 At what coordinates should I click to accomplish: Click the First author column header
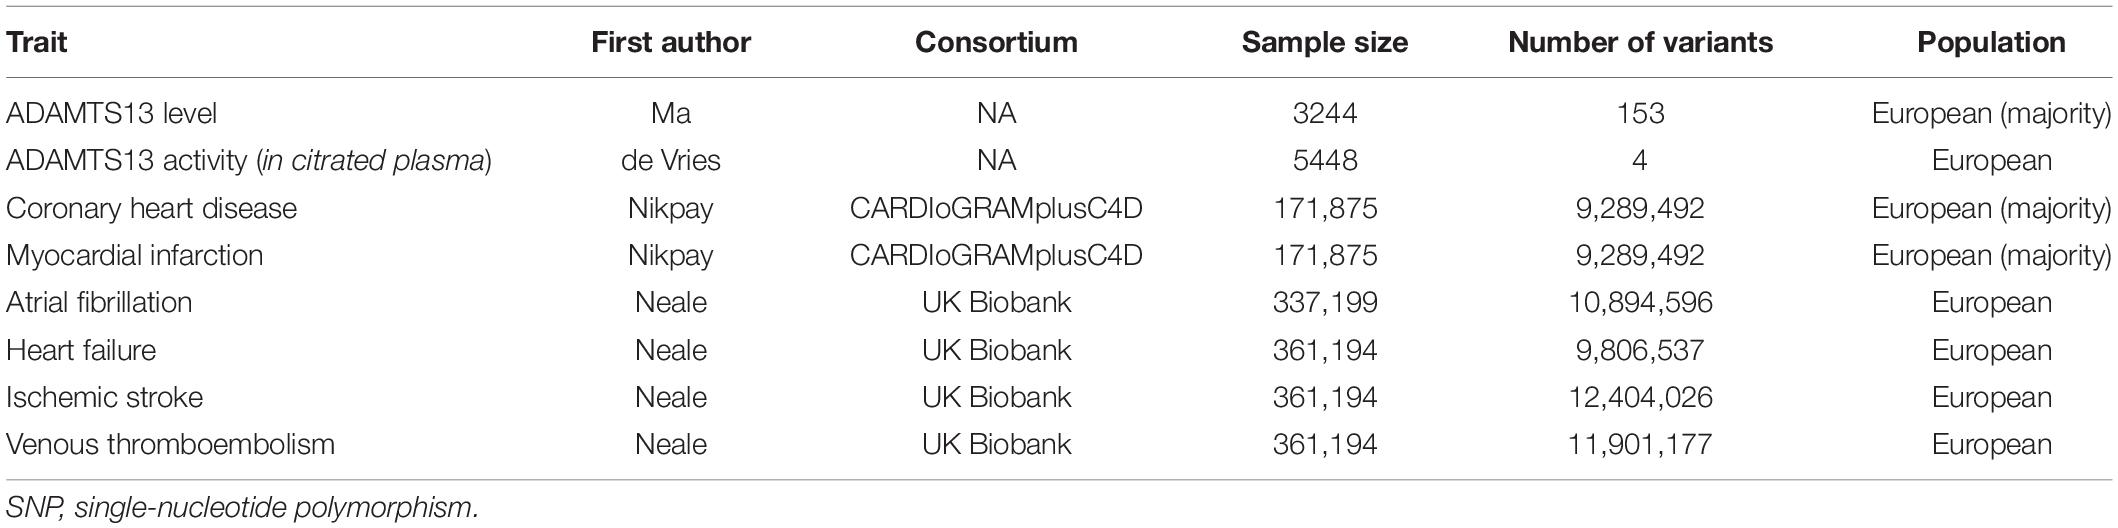point(671,43)
